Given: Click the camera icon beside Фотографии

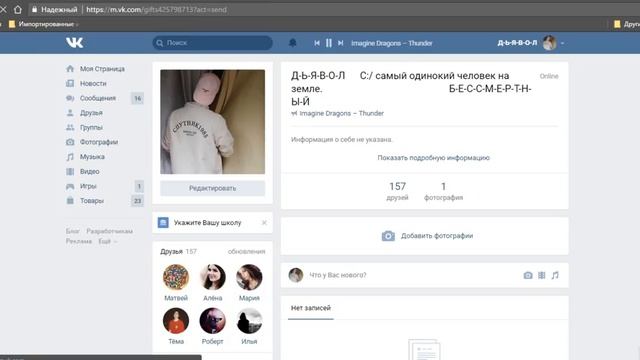Looking at the screenshot, I should coord(70,142).
